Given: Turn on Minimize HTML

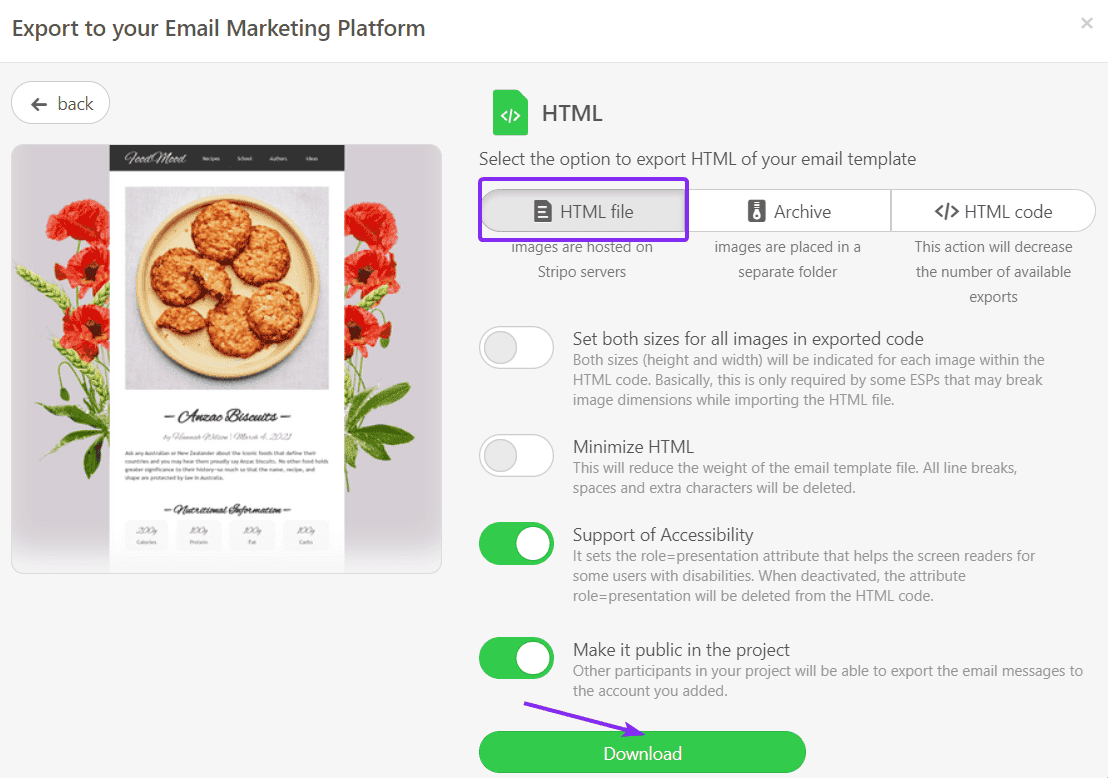Looking at the screenshot, I should click(x=516, y=455).
